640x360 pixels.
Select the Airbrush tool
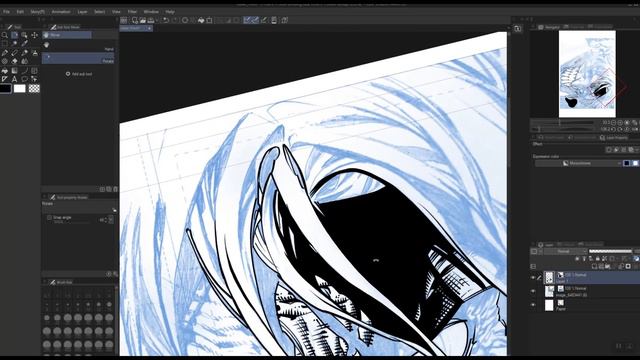point(34,53)
